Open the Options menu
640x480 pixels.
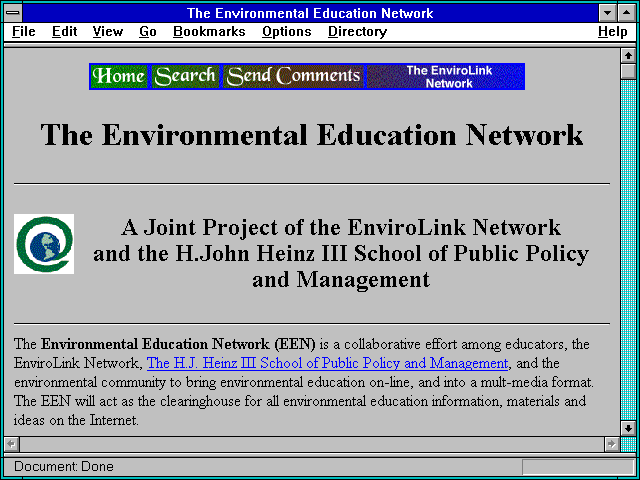pos(287,32)
